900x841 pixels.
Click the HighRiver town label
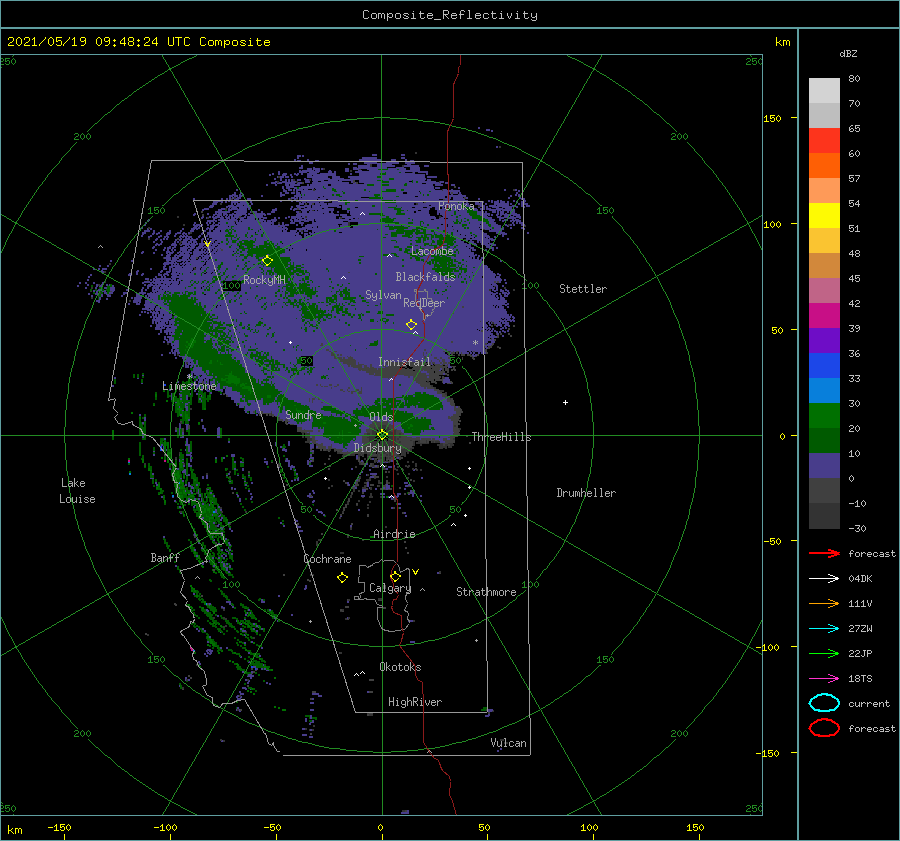415,702
